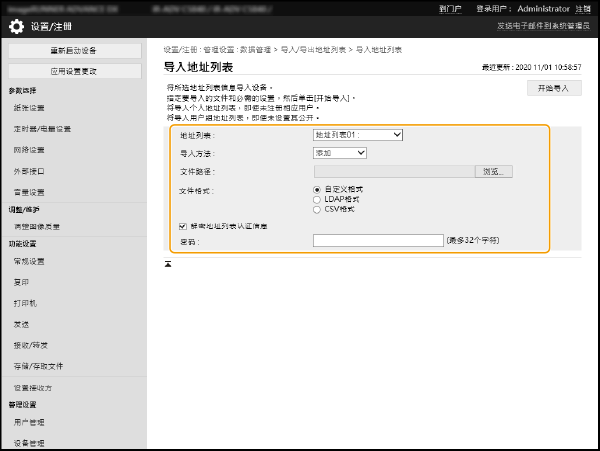Viewport: 600px width, 451px height.
Task: Click the settings gear icon in header
Action: (x=16, y=26)
